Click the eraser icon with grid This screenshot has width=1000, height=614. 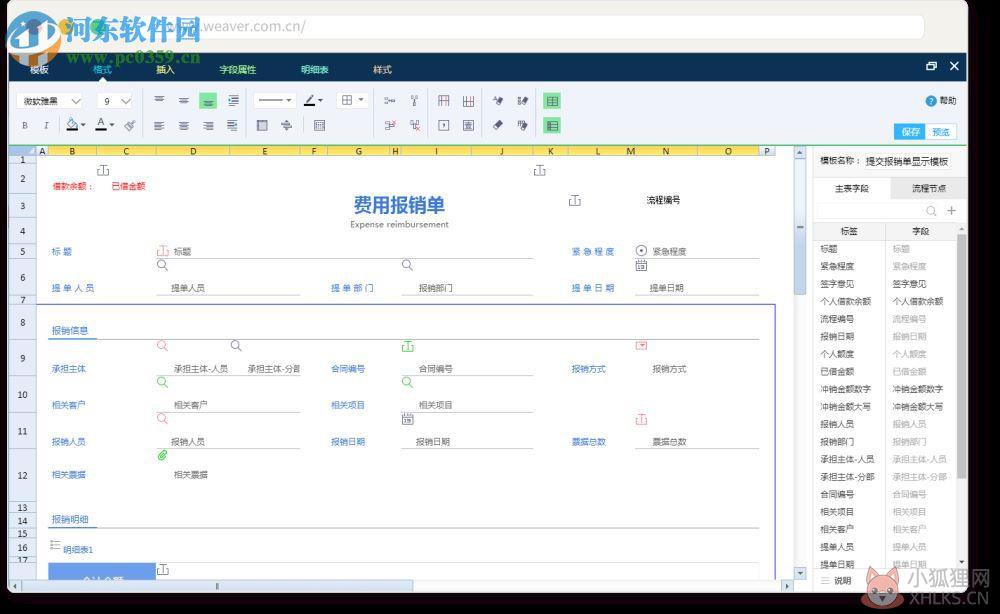point(522,126)
